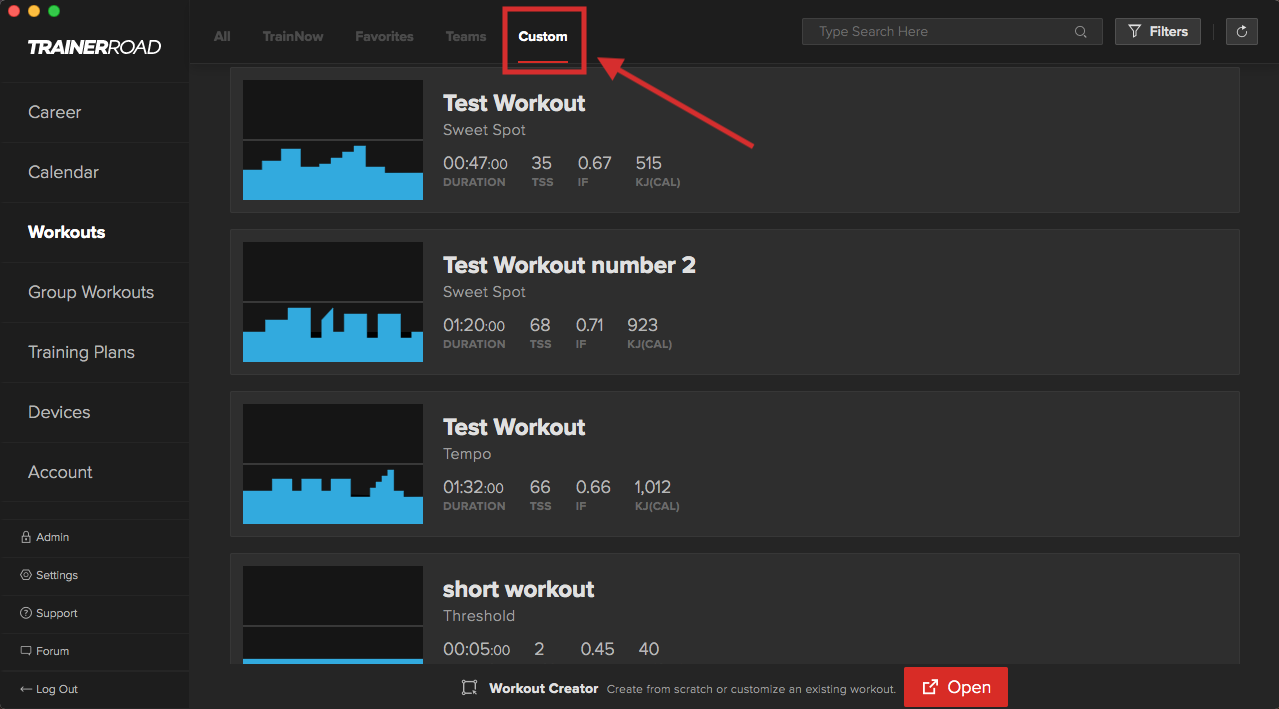This screenshot has height=709, width=1279.
Task: Click the 923 KJ(CAL) value
Action: coord(642,325)
